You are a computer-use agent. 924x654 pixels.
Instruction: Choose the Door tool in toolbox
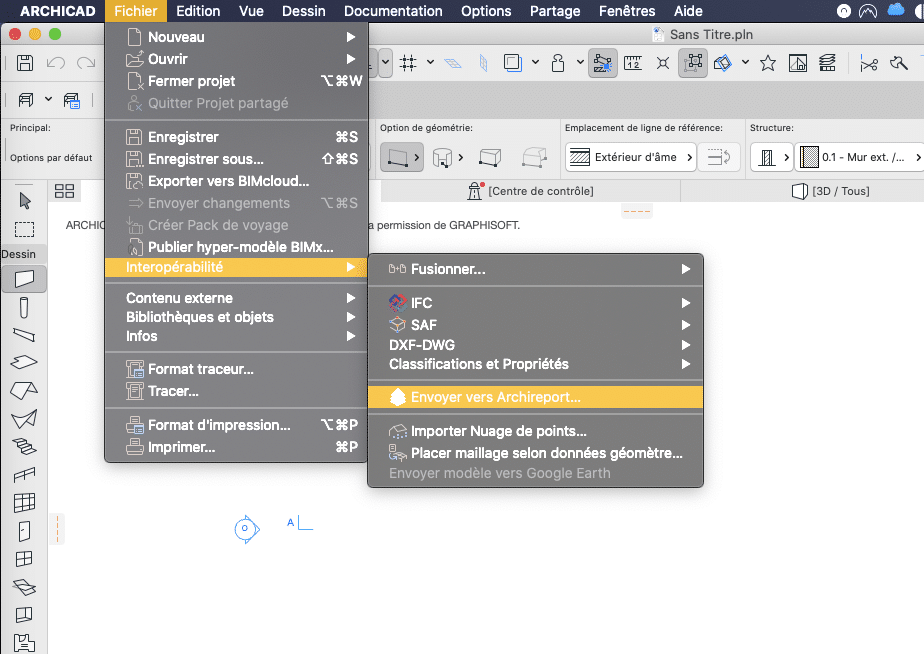click(x=25, y=530)
